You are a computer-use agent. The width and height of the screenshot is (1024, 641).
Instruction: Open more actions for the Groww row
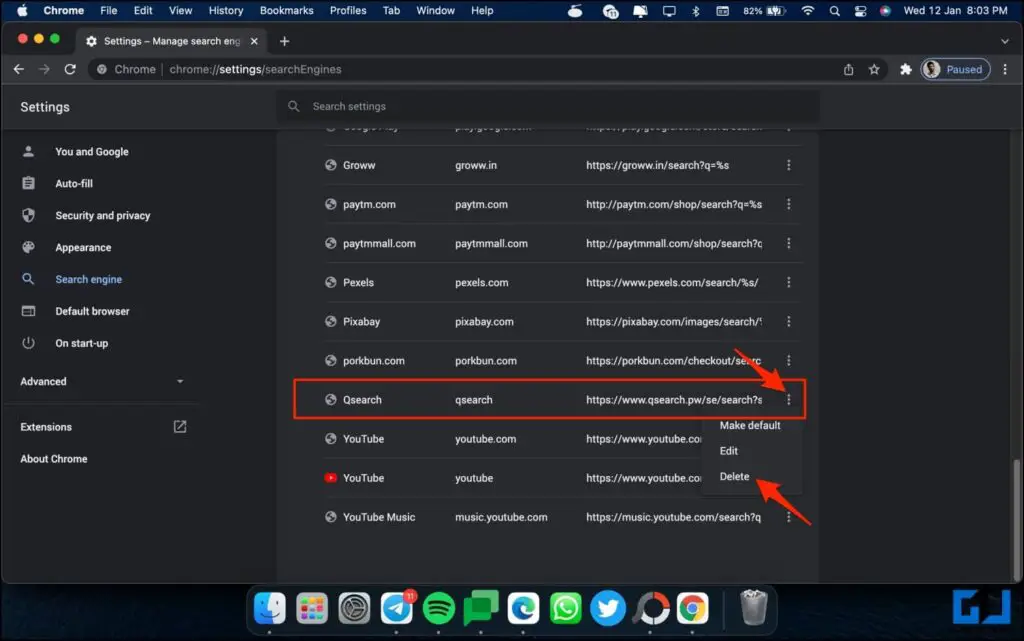(x=788, y=165)
